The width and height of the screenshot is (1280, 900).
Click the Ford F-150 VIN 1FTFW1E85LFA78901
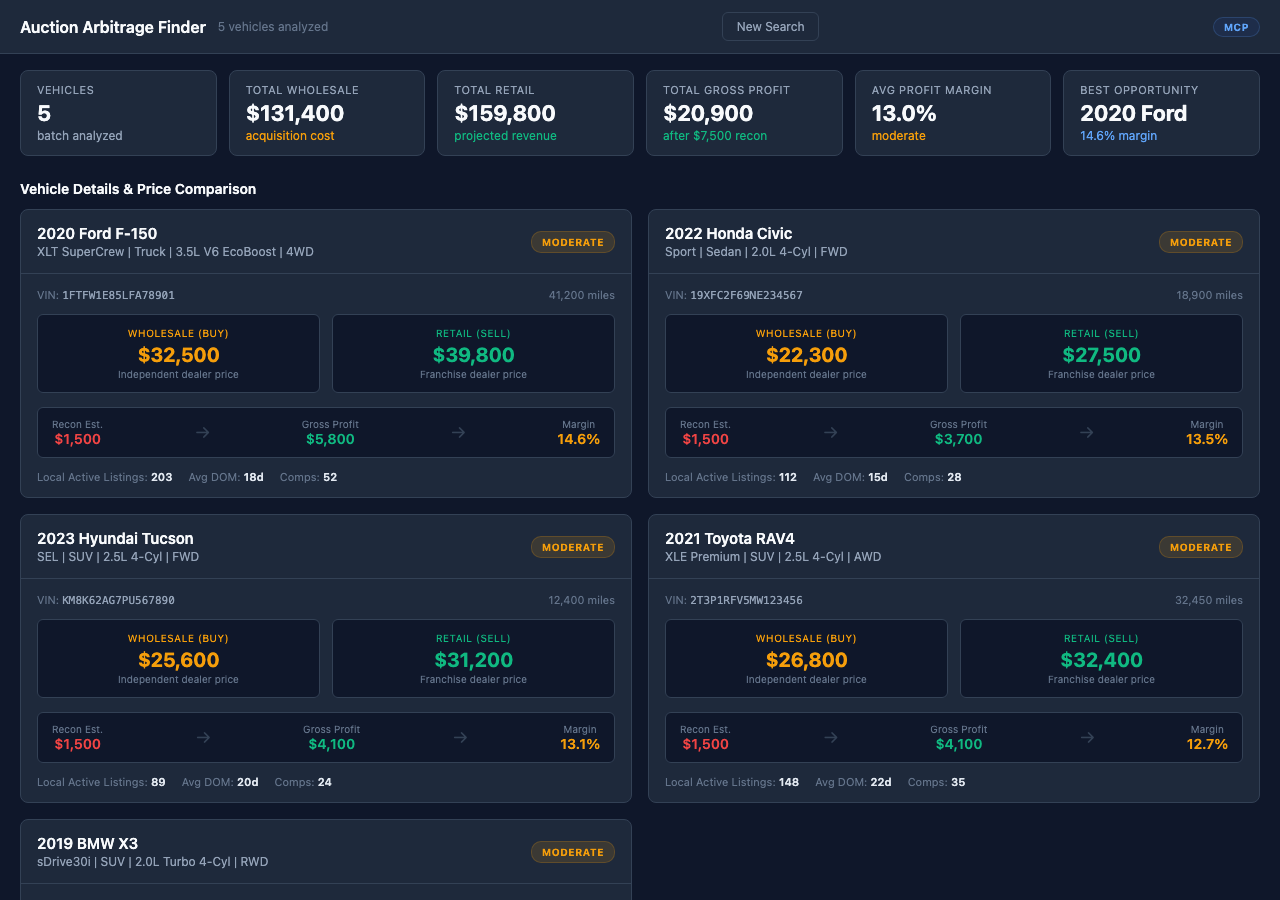(x=118, y=296)
